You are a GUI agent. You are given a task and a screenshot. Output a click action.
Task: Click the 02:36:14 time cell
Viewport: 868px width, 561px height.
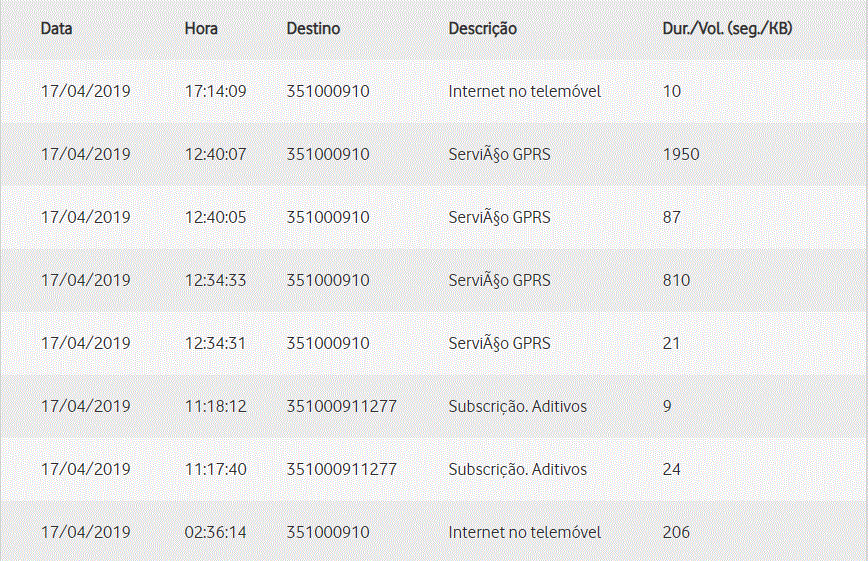pos(215,532)
